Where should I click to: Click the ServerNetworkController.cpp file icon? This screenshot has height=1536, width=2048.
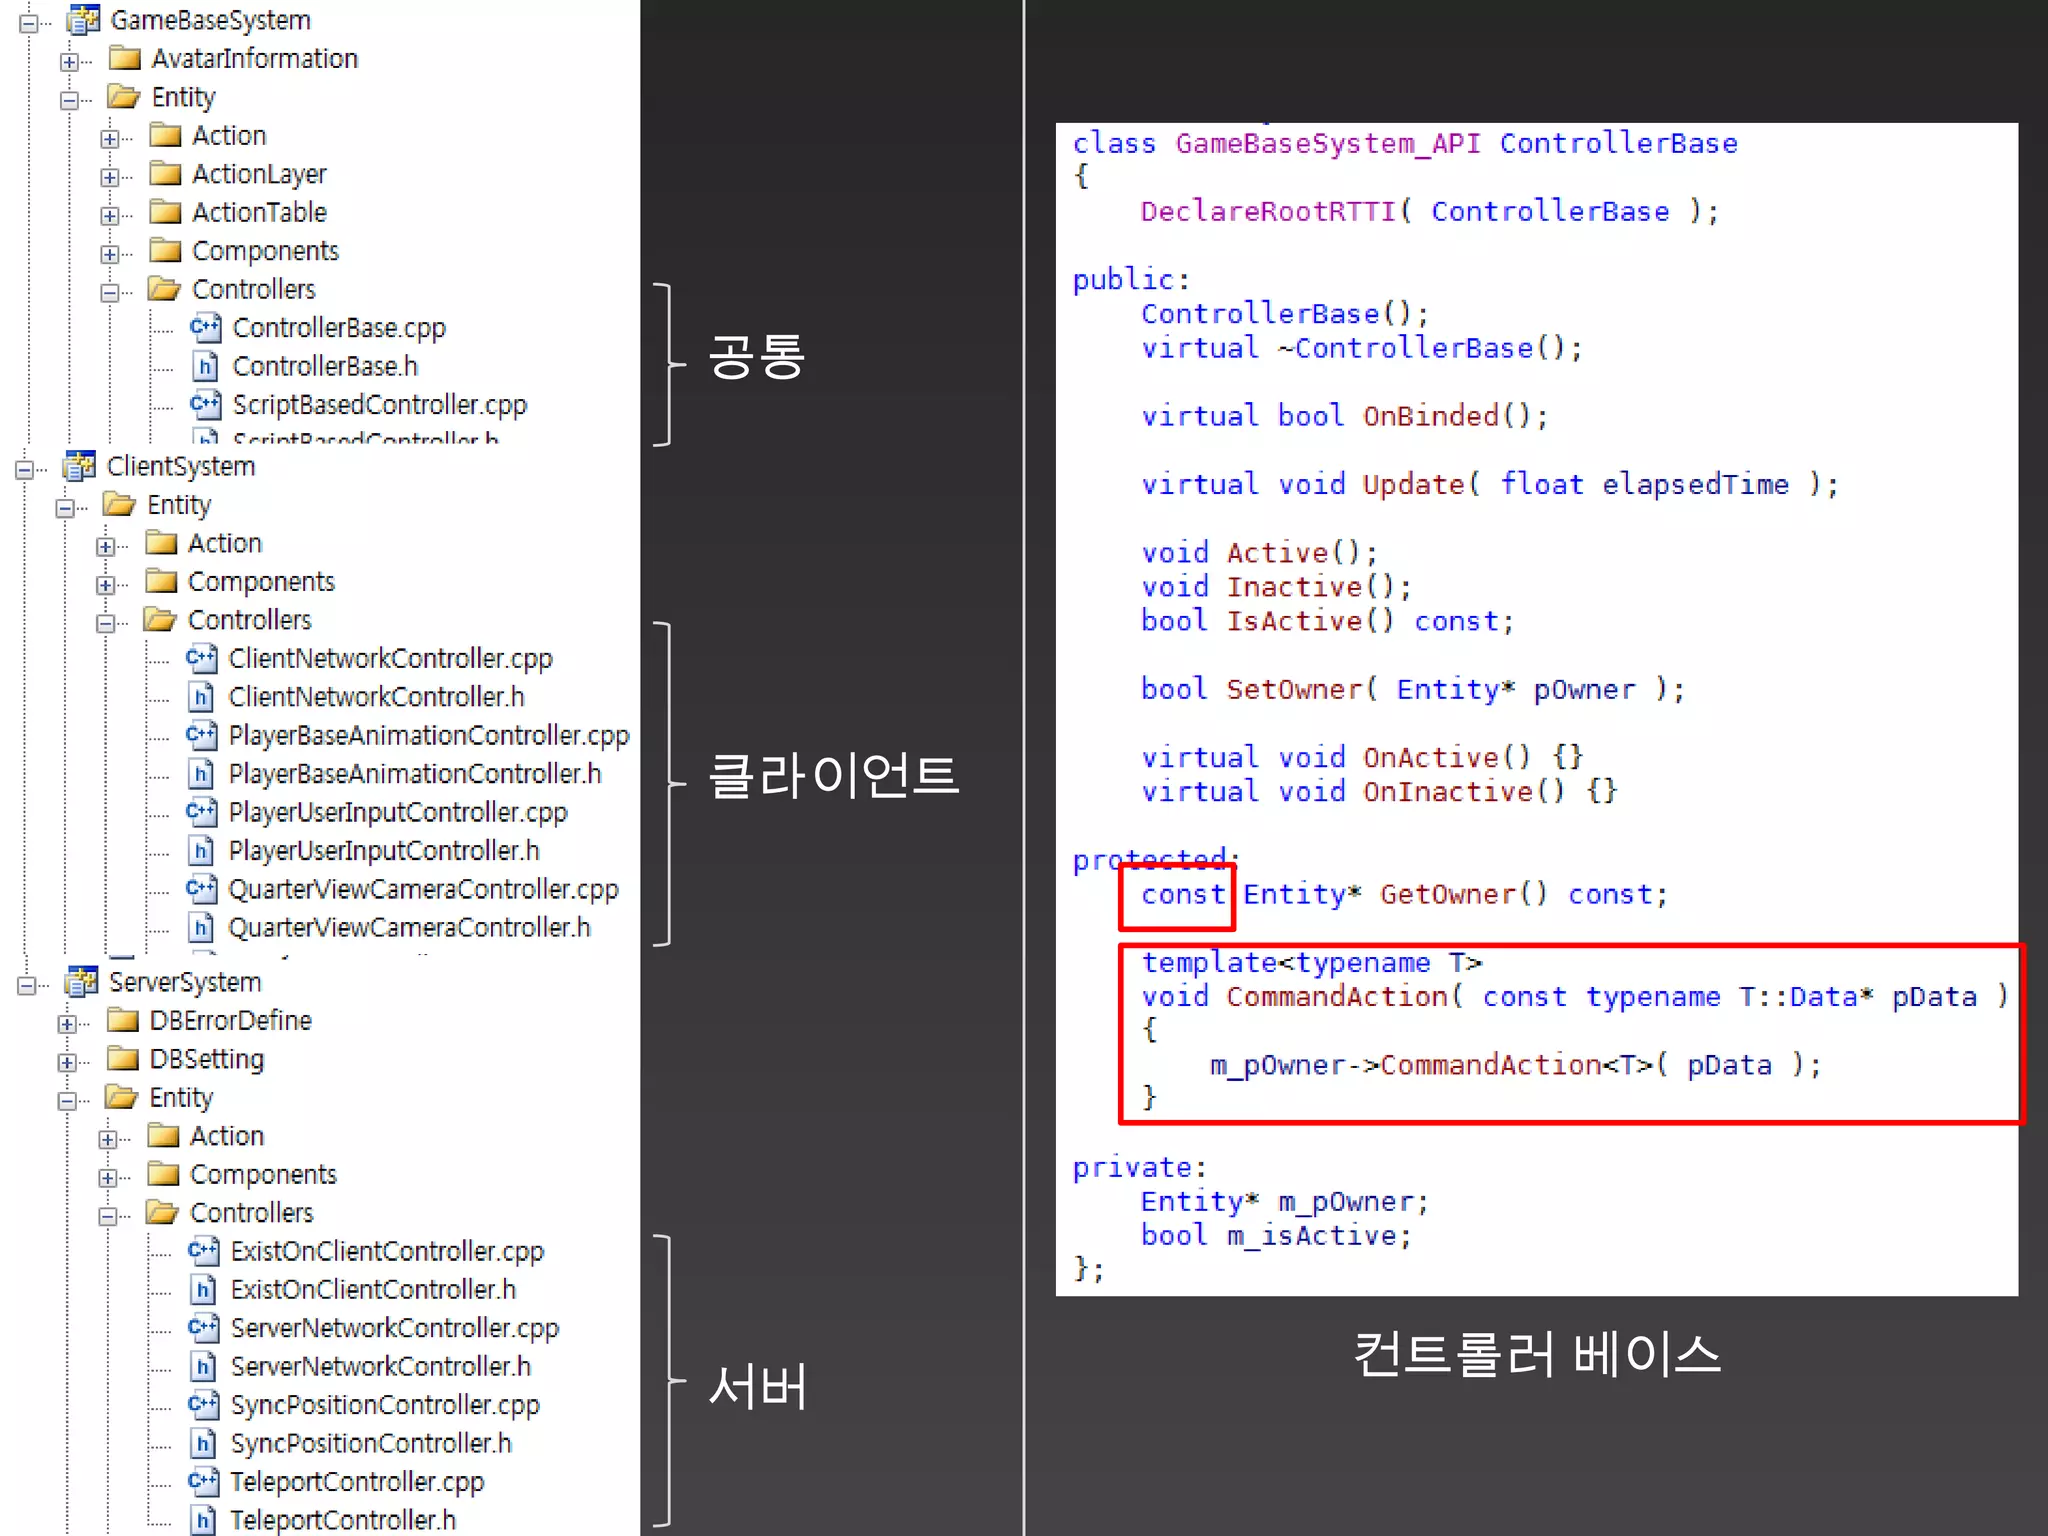pyautogui.click(x=203, y=1328)
